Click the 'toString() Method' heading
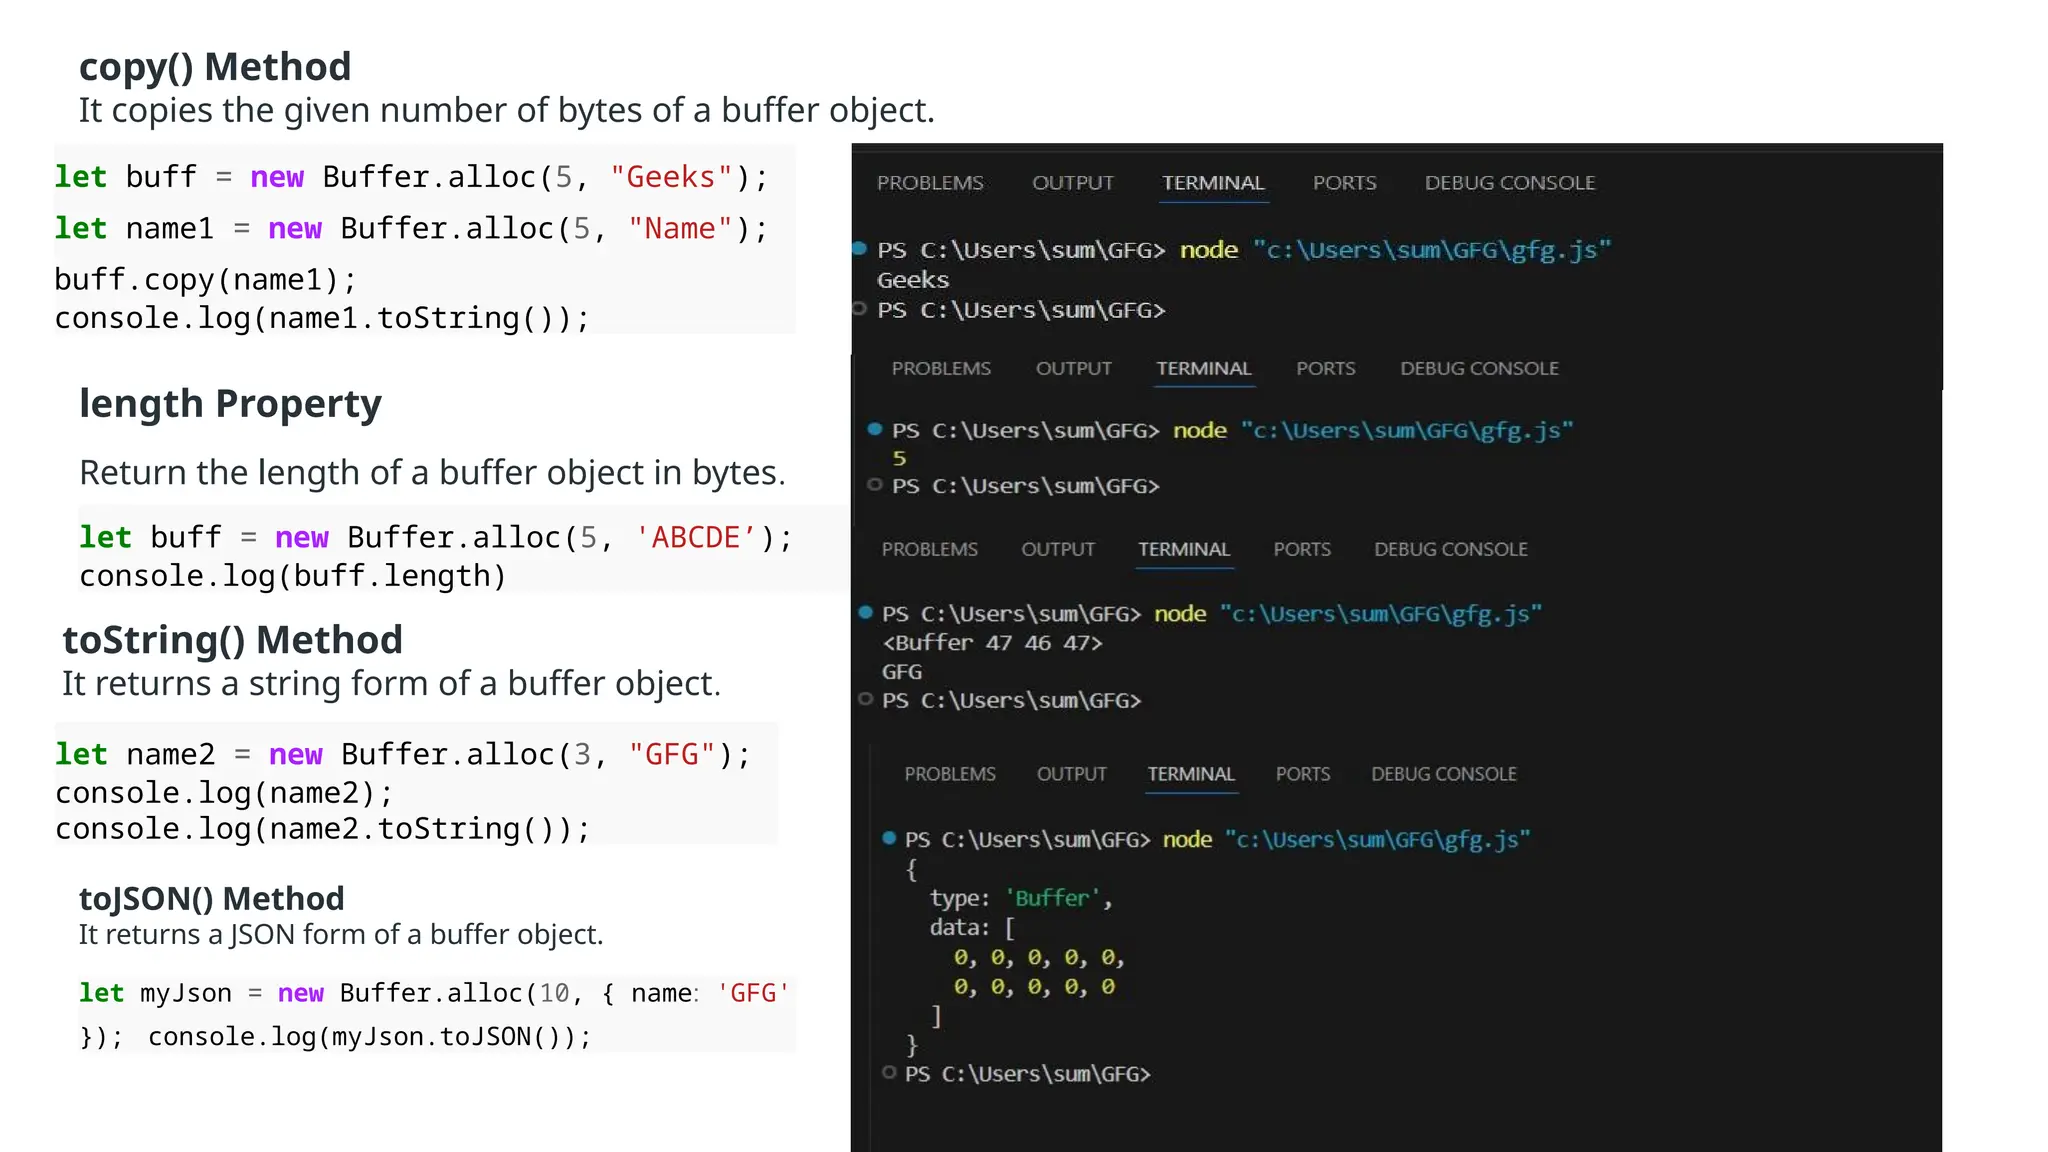Screen dimensions: 2048x1152 (x=232, y=640)
